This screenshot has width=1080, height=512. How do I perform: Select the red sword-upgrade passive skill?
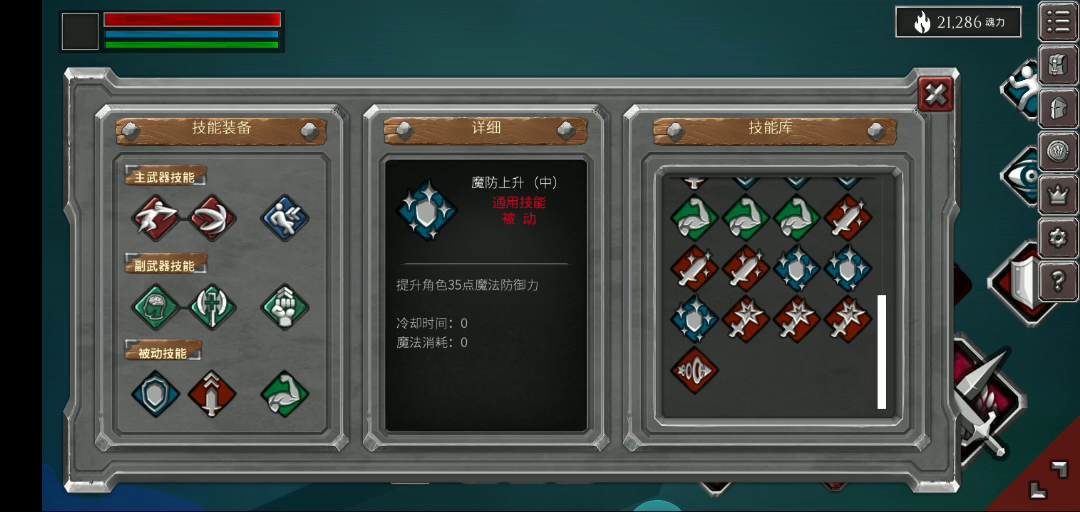tap(212, 393)
